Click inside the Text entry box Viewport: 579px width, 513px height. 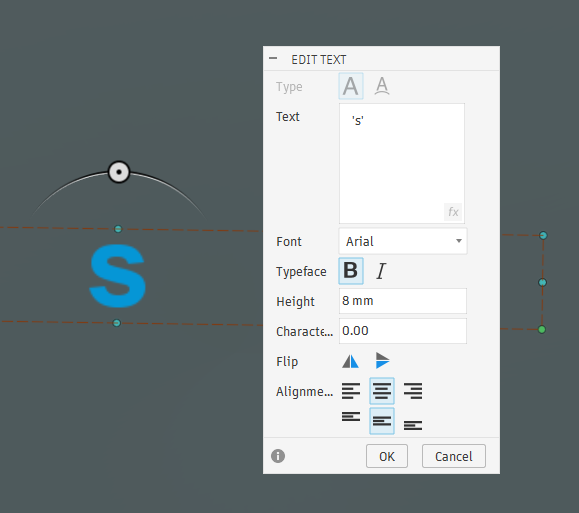click(x=402, y=163)
